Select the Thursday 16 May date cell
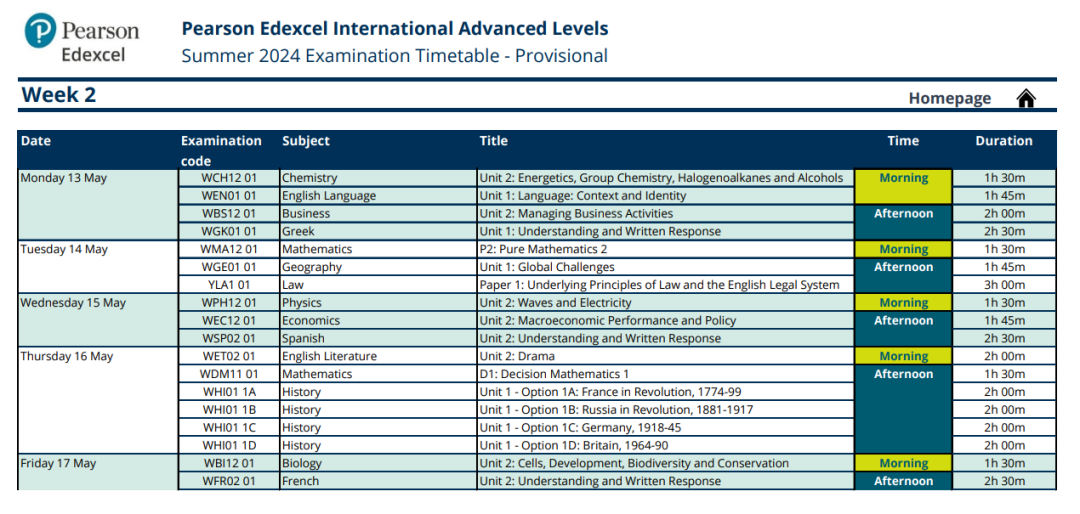 point(97,400)
